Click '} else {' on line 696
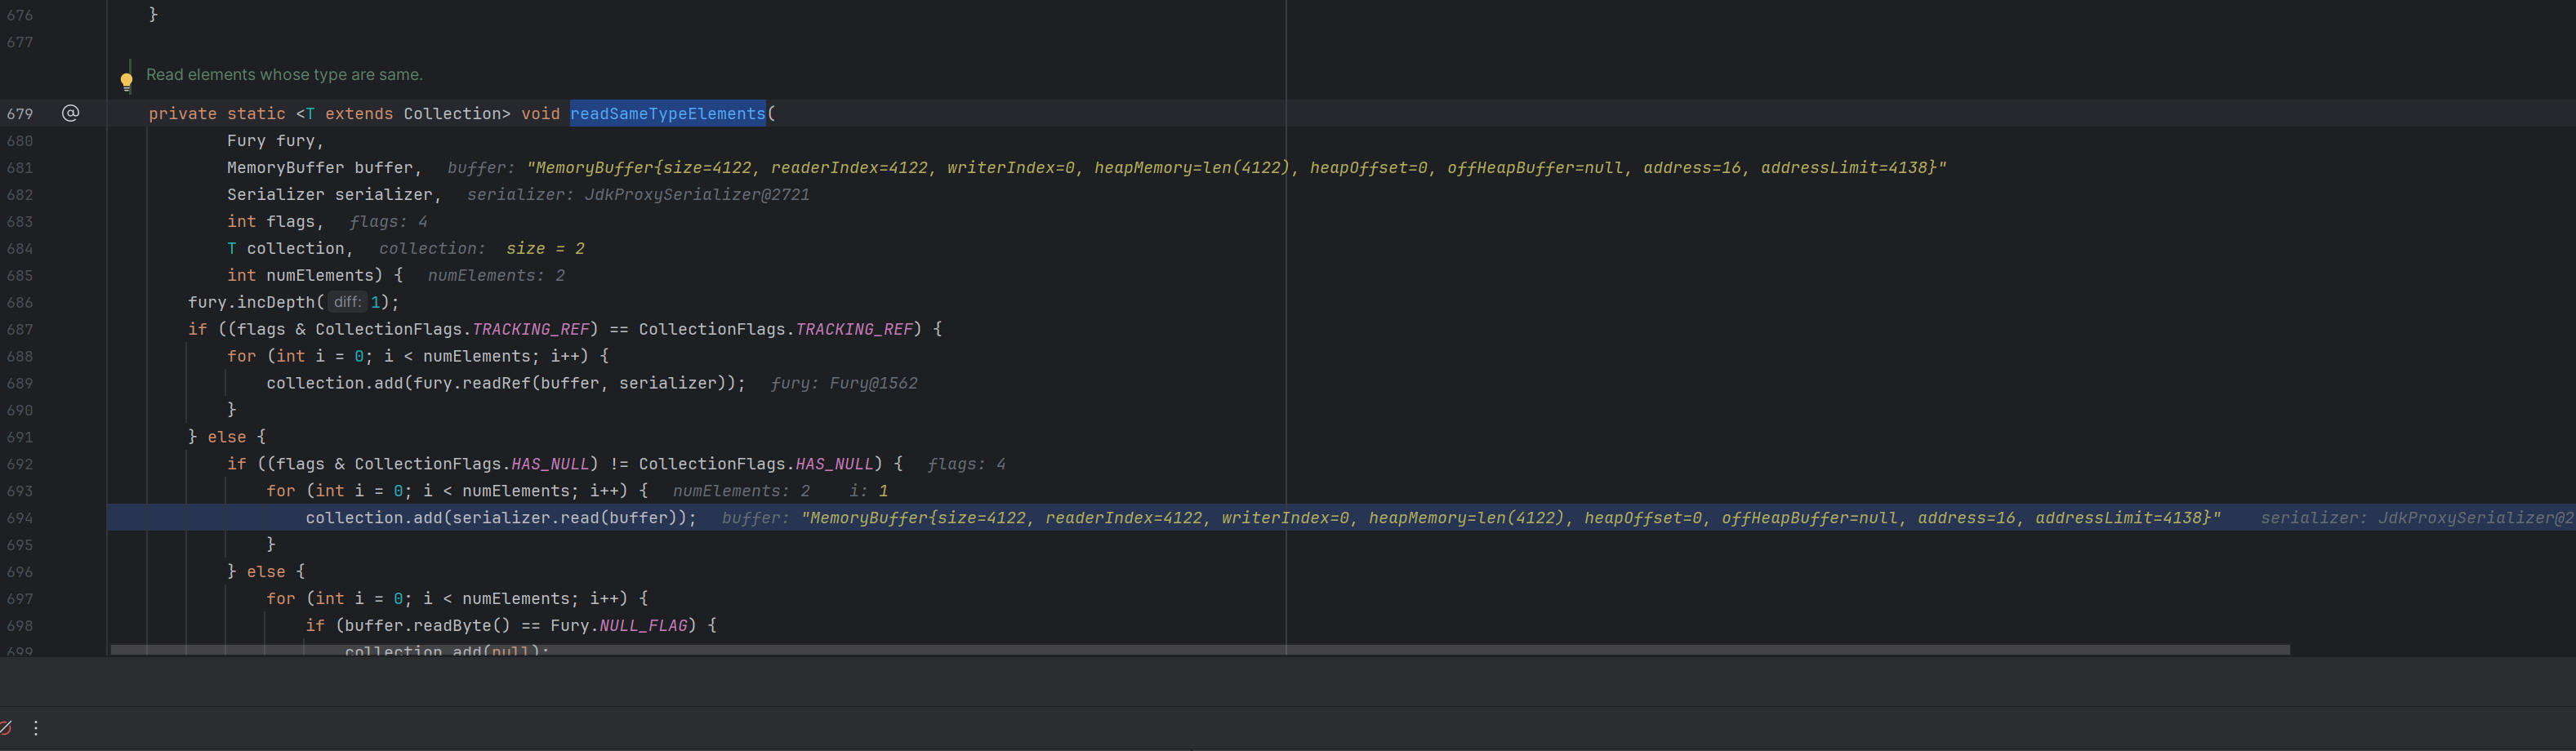 pos(266,572)
